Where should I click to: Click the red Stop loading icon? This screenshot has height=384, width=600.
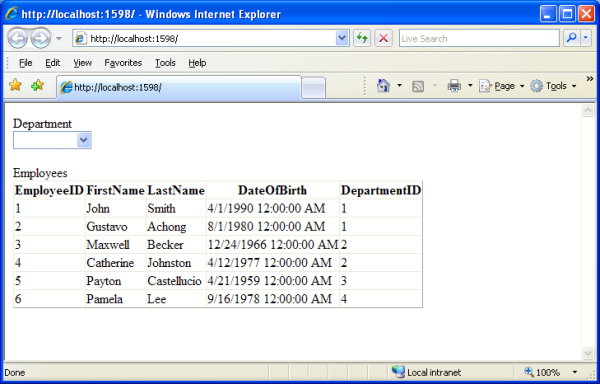click(x=383, y=38)
